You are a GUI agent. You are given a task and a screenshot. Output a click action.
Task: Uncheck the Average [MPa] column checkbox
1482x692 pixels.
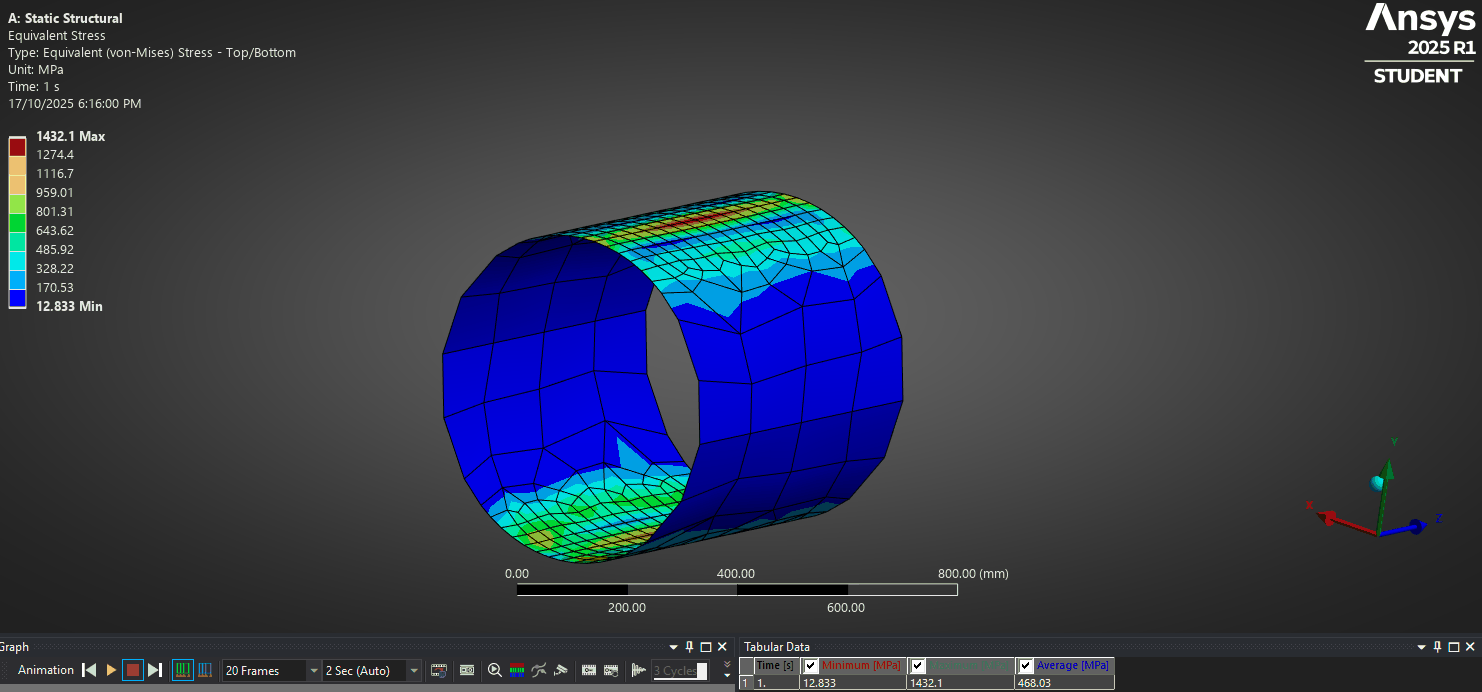[1025, 666]
